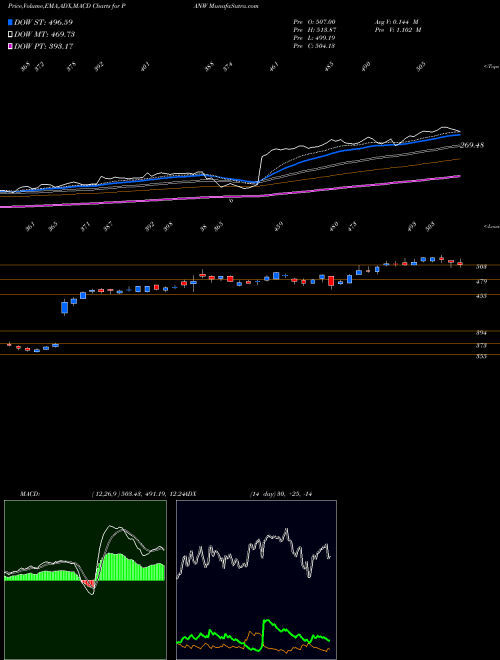Click the '401' tops row value
The width and height of the screenshot is (500, 660).
pos(145,67)
